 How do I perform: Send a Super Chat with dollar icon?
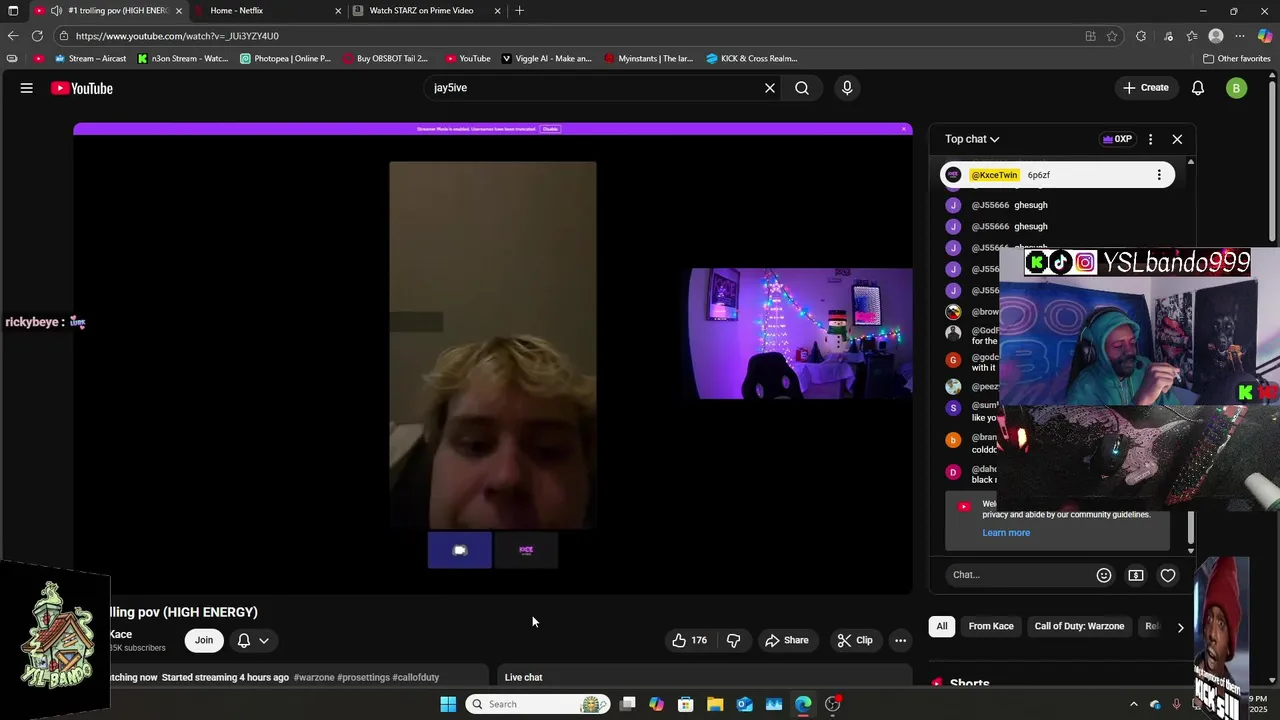[1136, 575]
